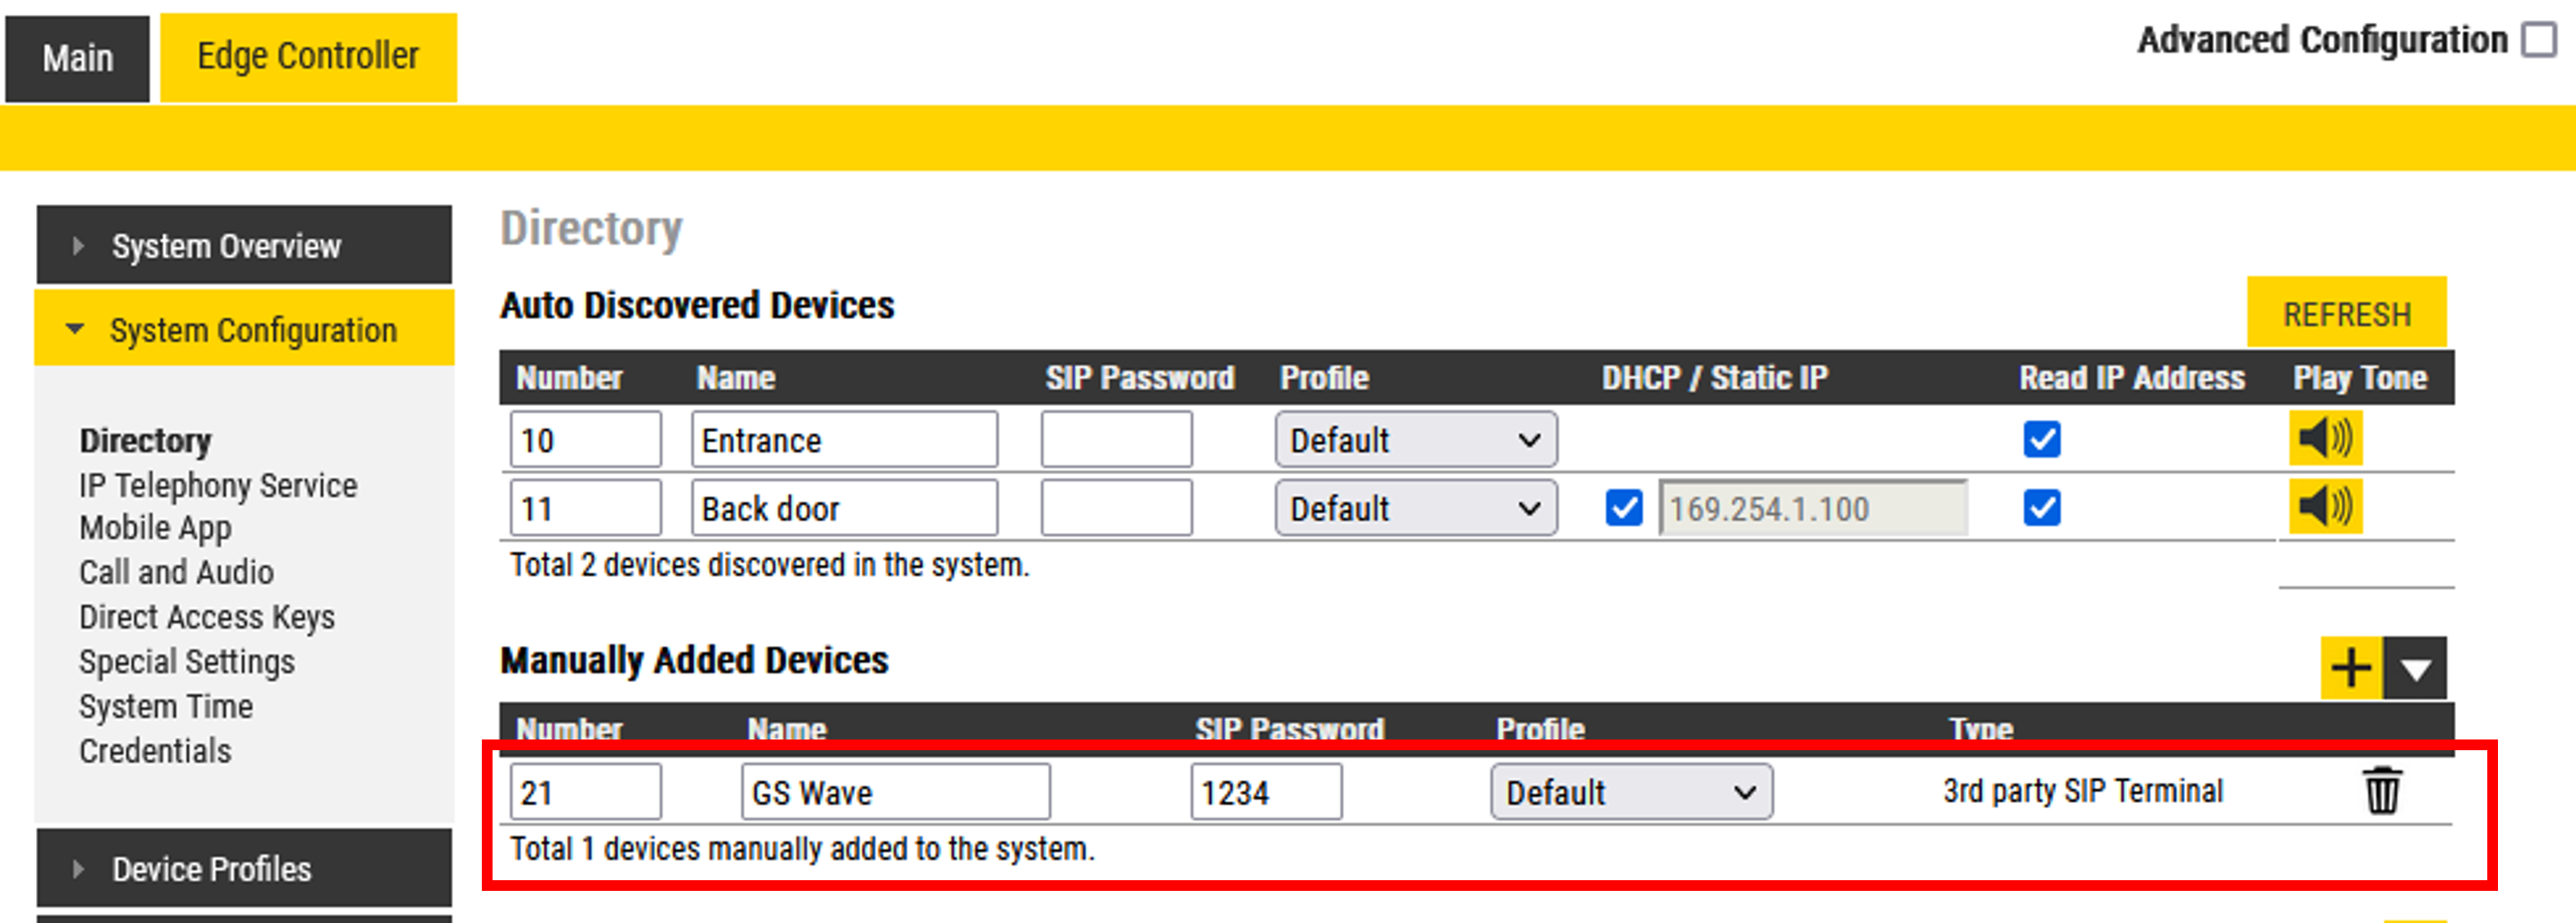The height and width of the screenshot is (923, 2576).
Task: Open Profile dropdown for Entrance
Action: pos(1415,440)
